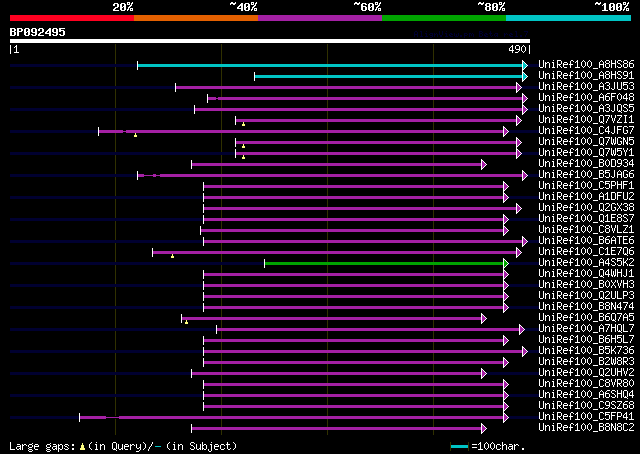Open the UniRef100_B5JAG6 hit label
Screen dimensions: 640x454
[x=586, y=175]
